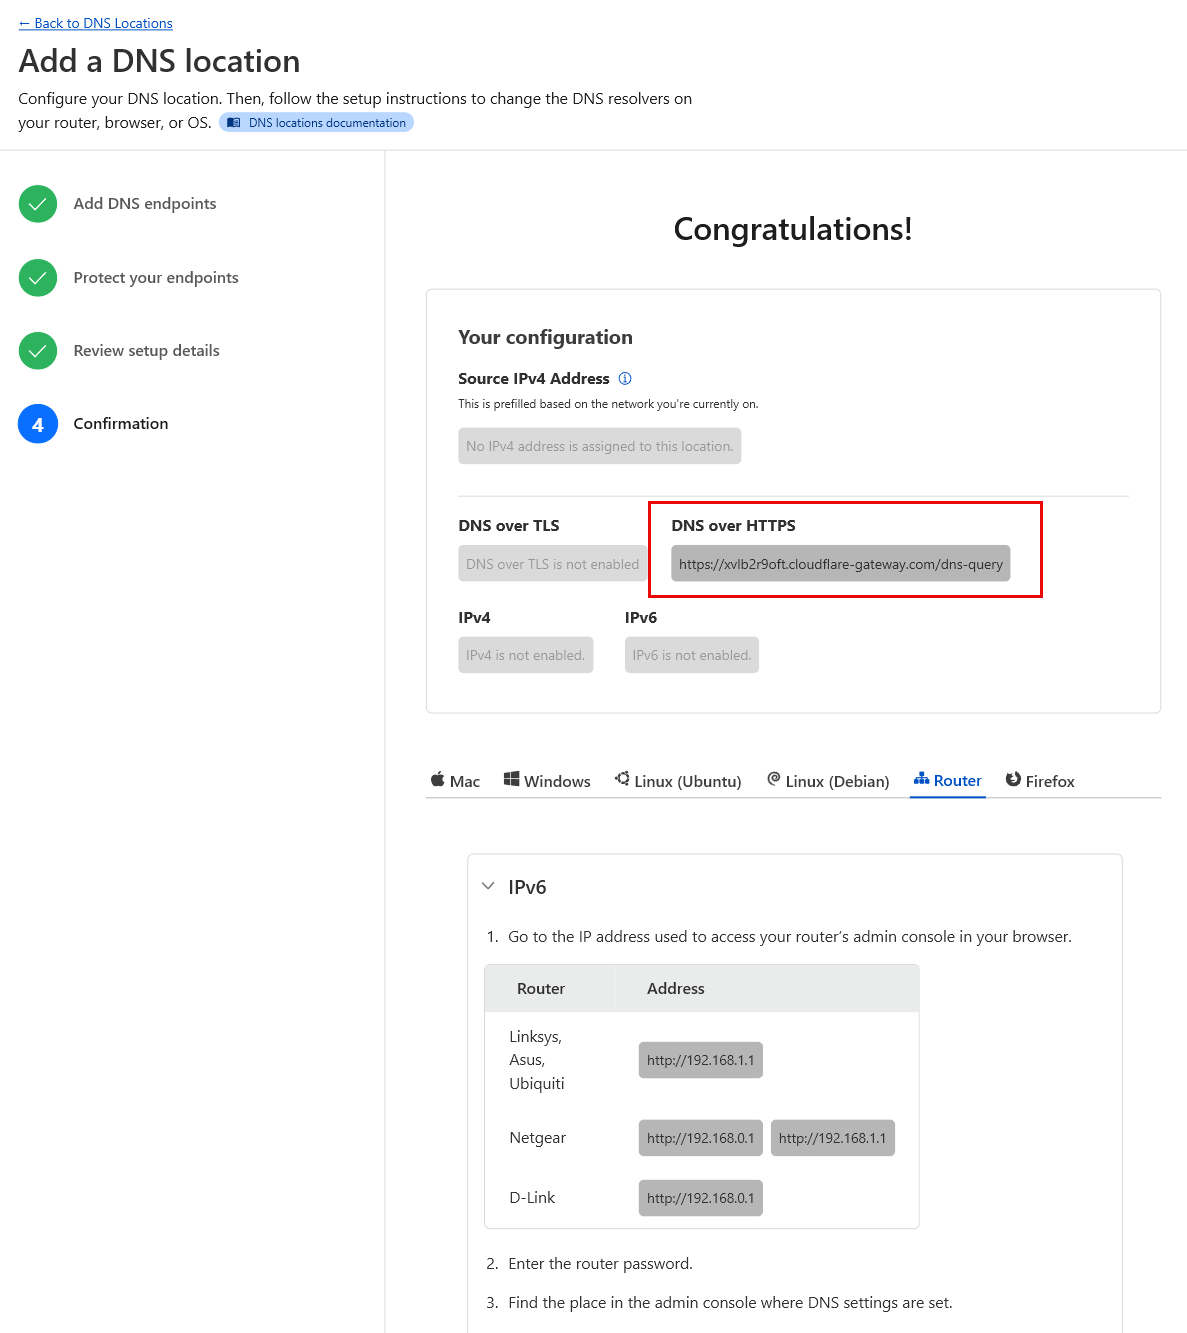Switch to the Firefox tab
Image resolution: width=1187 pixels, height=1333 pixels.
[x=1040, y=781]
